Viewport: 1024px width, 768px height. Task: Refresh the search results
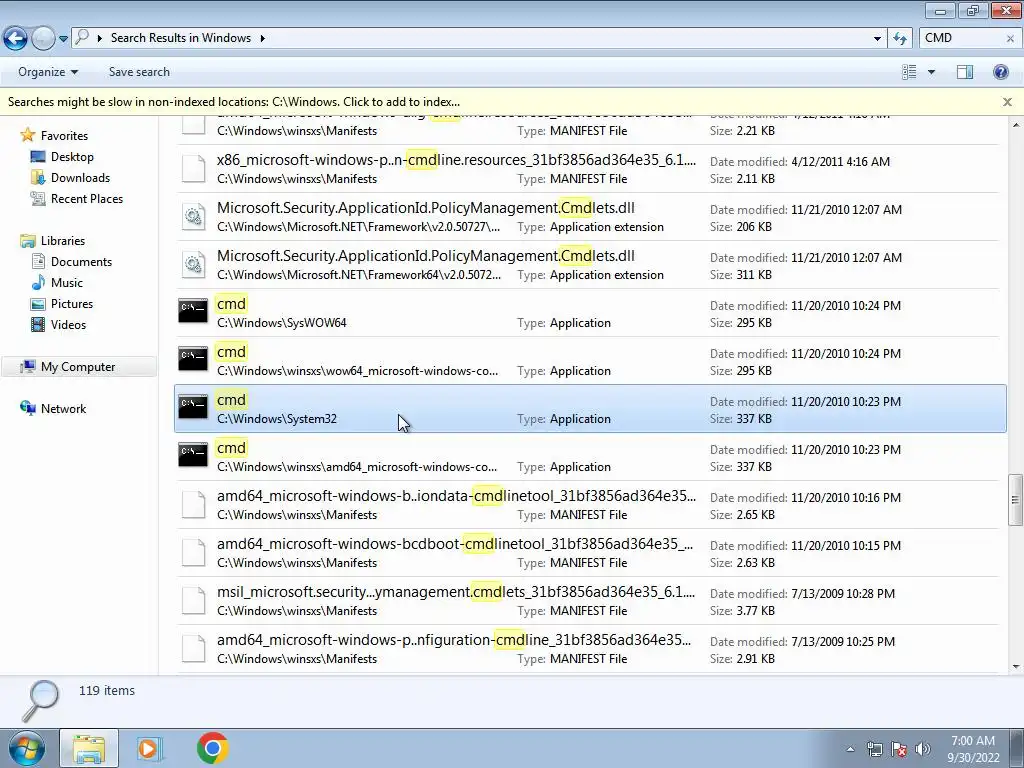click(900, 39)
